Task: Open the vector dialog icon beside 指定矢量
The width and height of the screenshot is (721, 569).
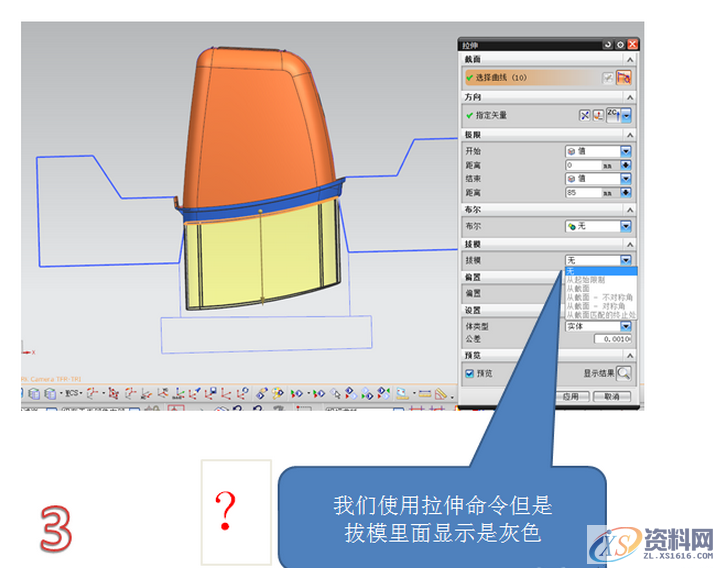Action: 598,115
